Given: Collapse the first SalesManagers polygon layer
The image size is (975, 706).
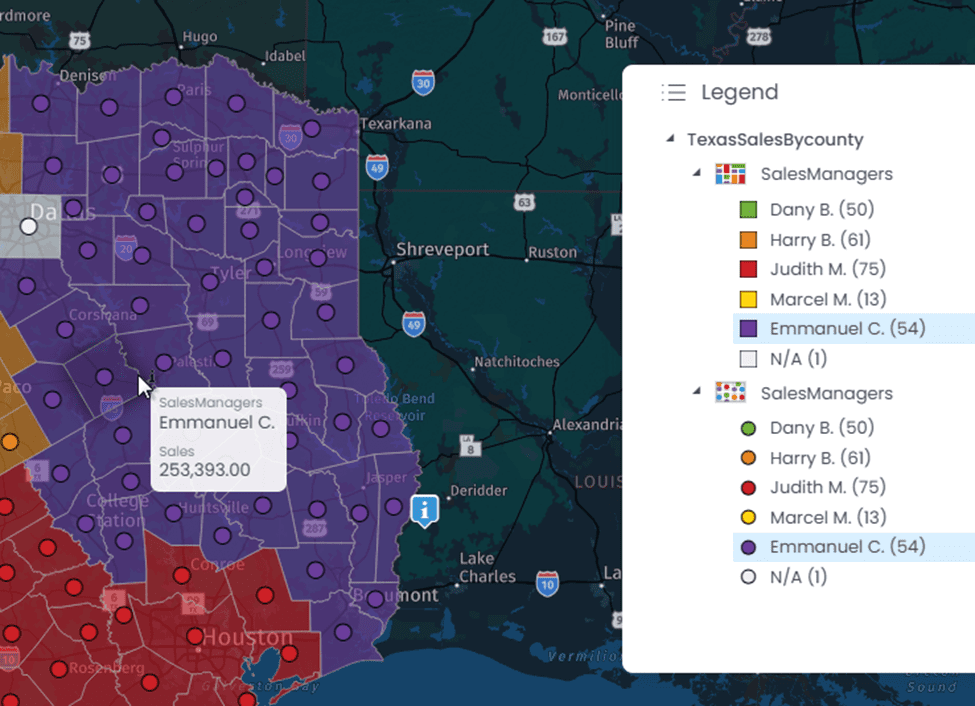Looking at the screenshot, I should (x=697, y=172).
